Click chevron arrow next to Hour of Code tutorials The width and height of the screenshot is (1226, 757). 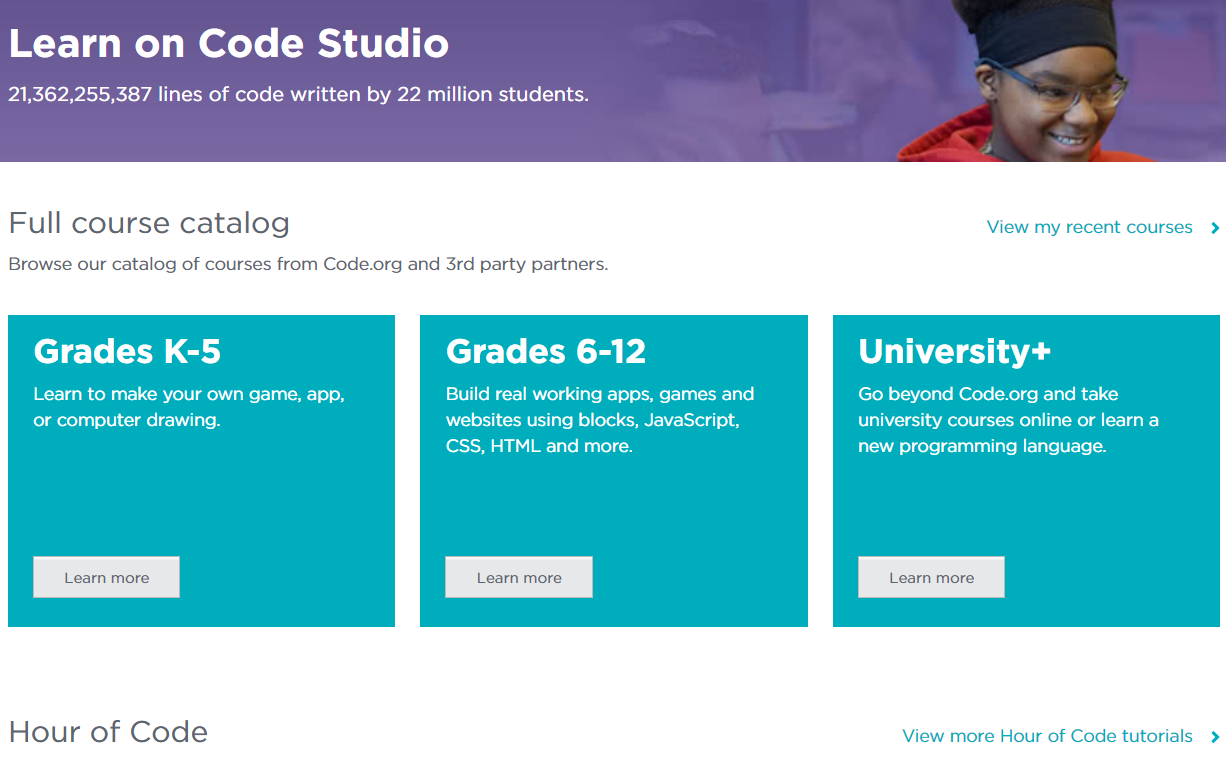click(x=1215, y=737)
